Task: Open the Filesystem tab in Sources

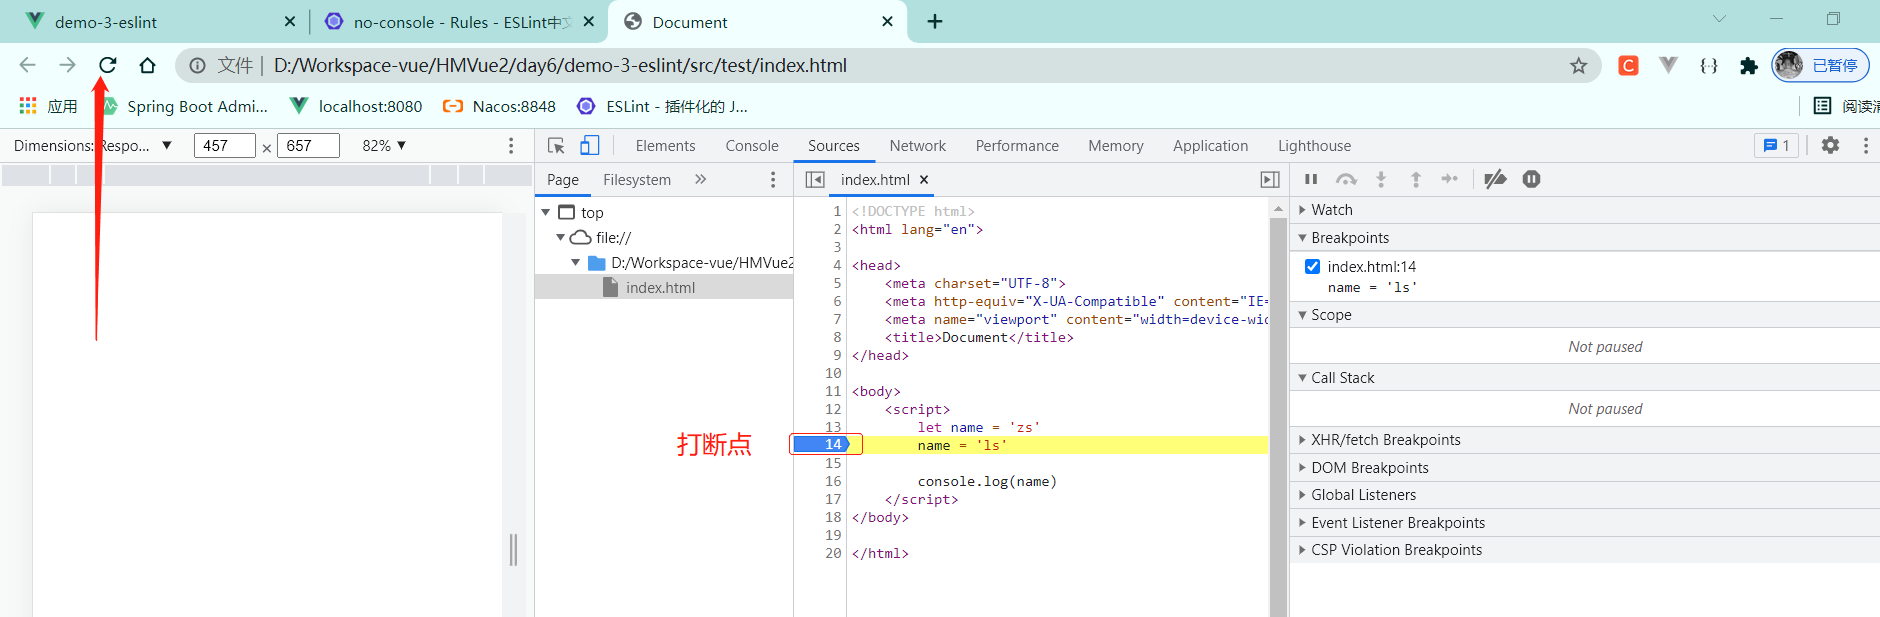Action: [x=637, y=180]
